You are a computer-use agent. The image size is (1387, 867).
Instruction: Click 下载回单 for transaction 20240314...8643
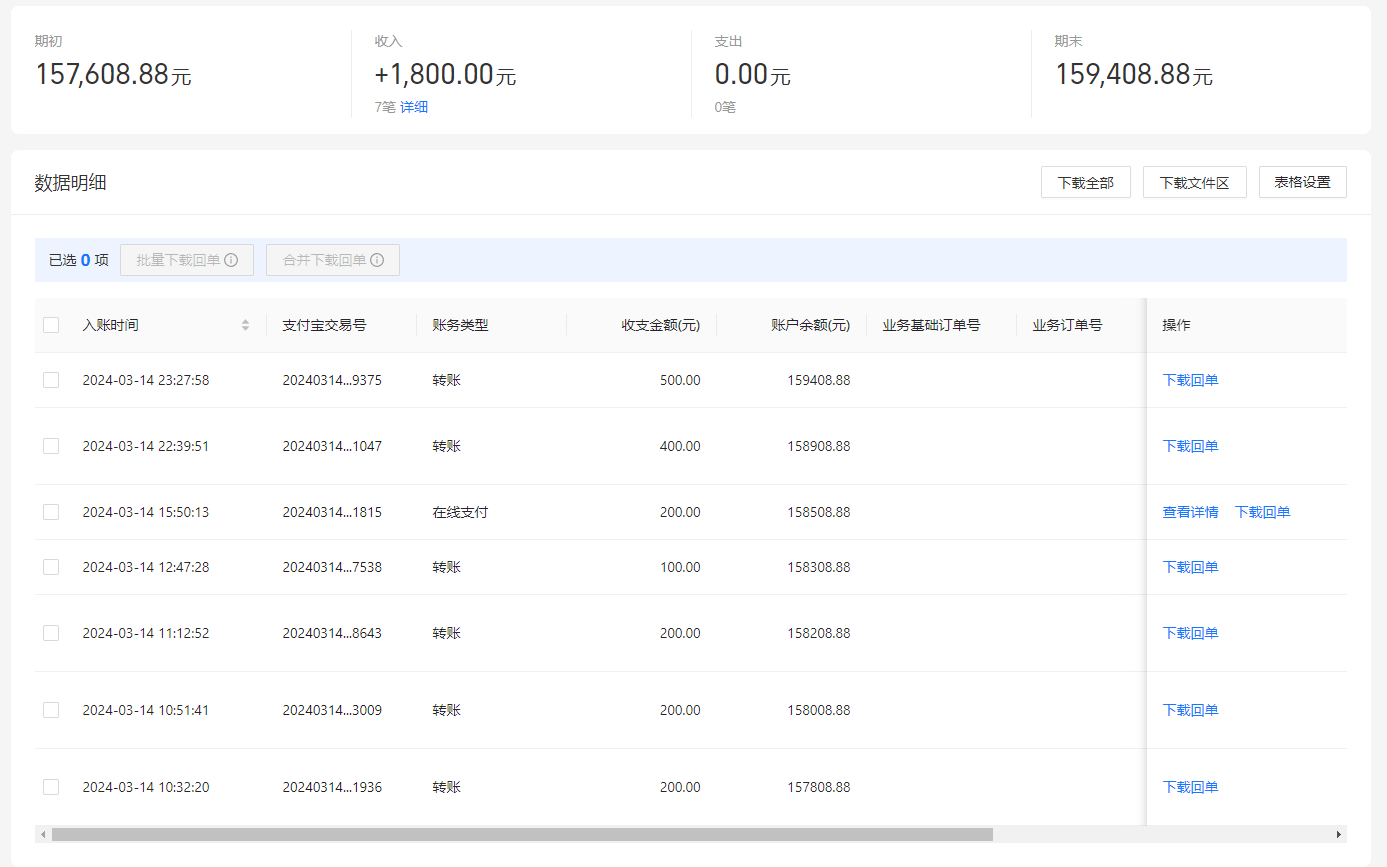1190,633
